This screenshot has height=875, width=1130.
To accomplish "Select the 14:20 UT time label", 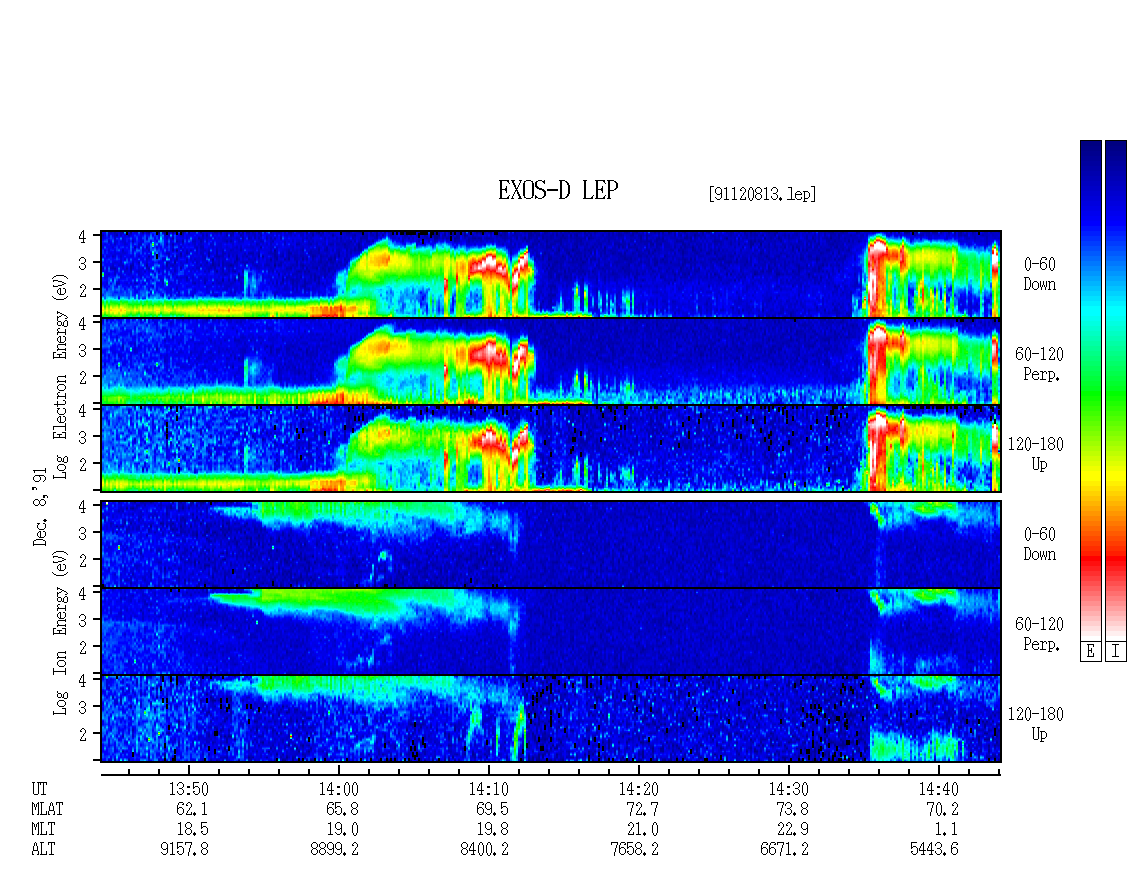I will click(638, 789).
